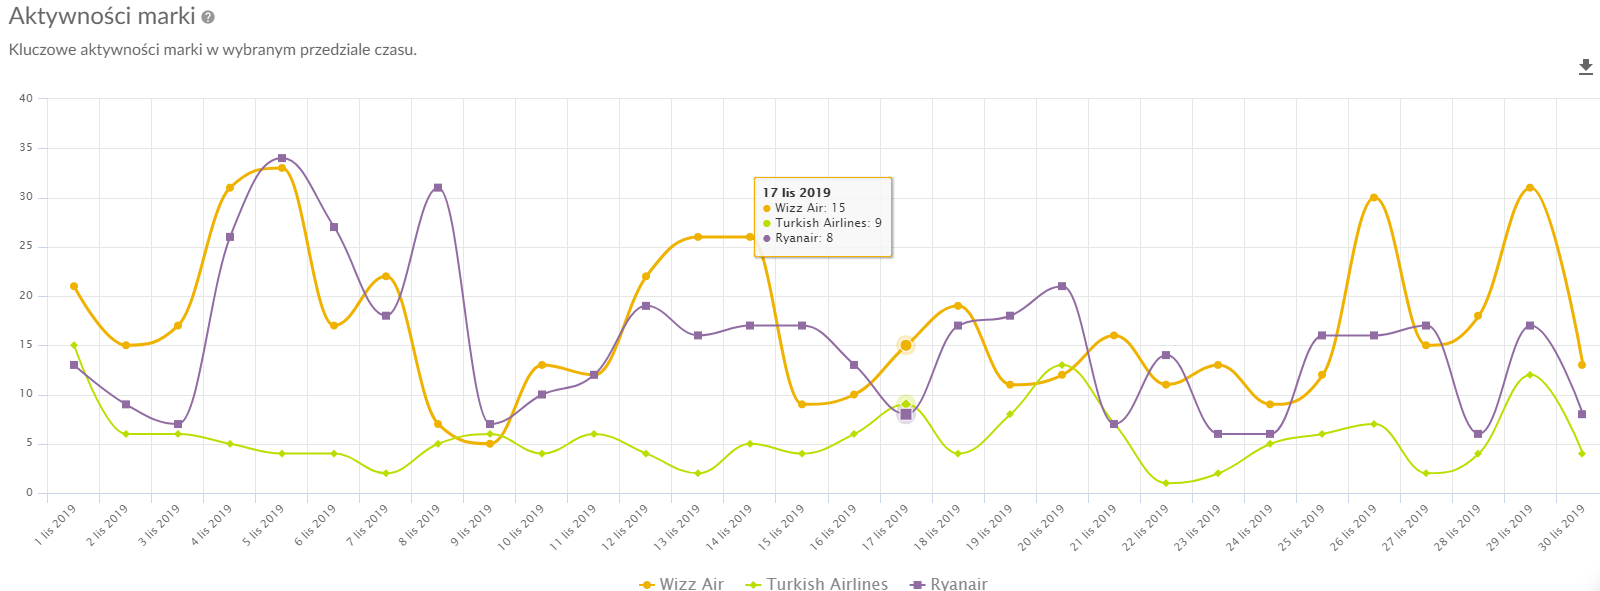
Task: Click Ryanair point on 8 lis 2019
Action: pyautogui.click(x=438, y=188)
